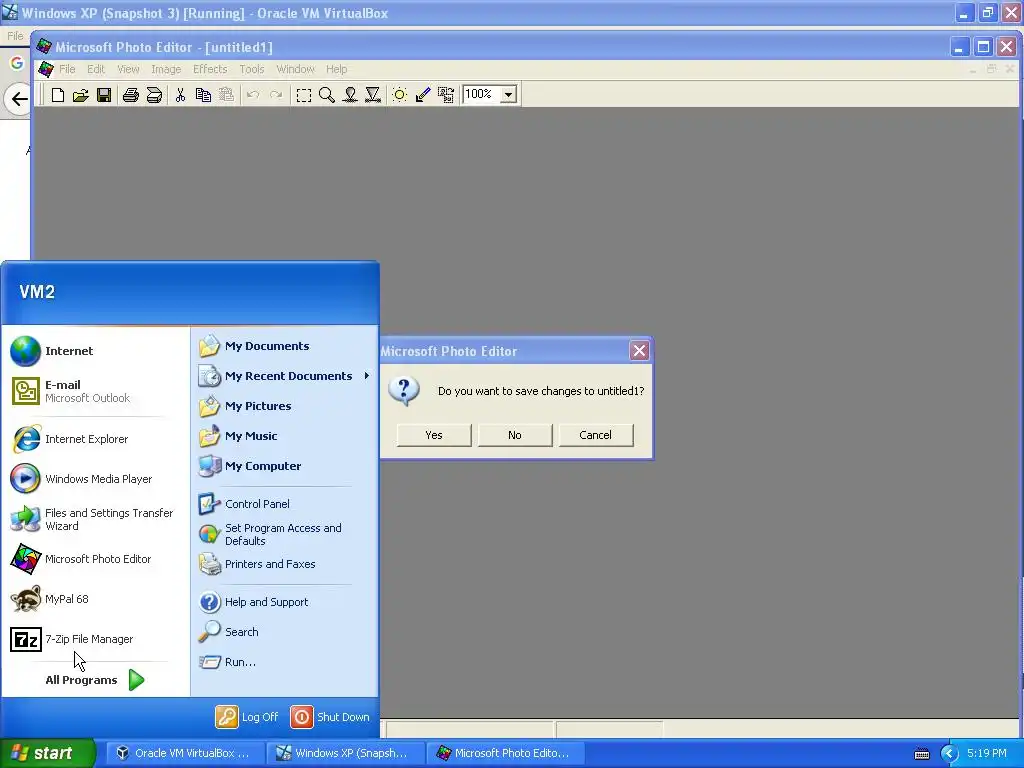The image size is (1024, 768).
Task: Click the Log Off button
Action: tap(247, 717)
